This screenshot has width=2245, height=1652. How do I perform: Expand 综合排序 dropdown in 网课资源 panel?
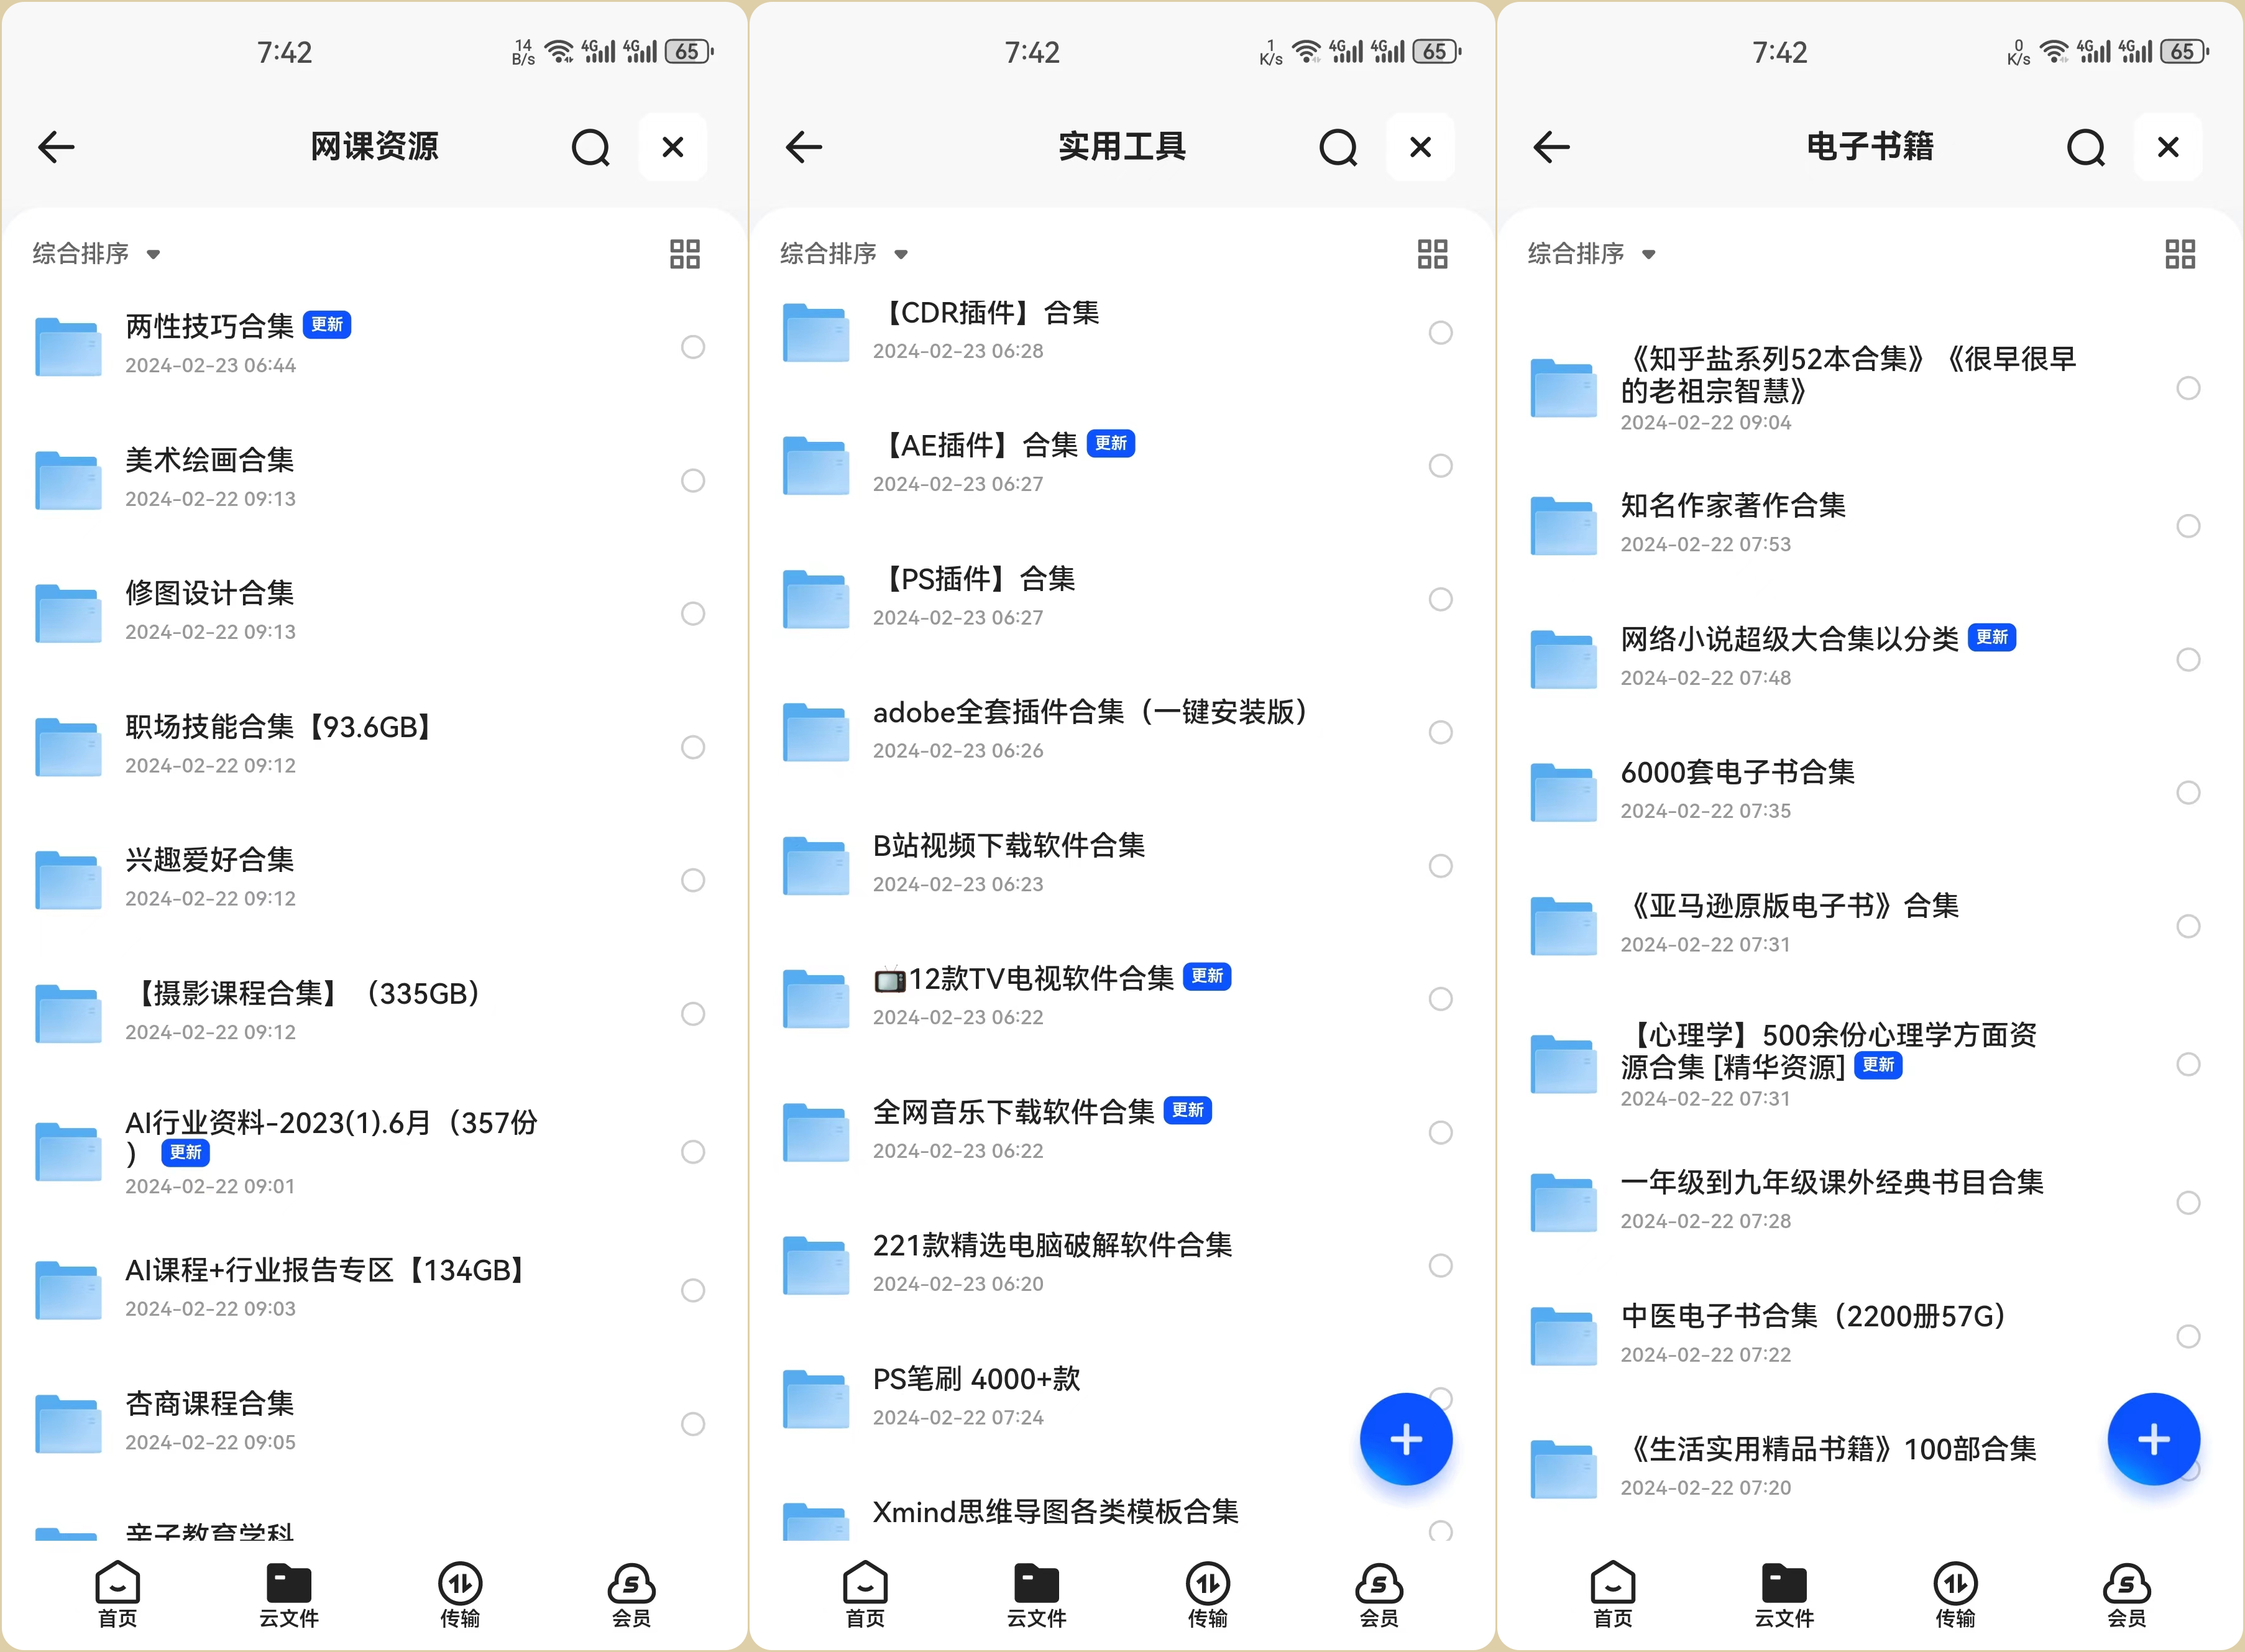96,254
